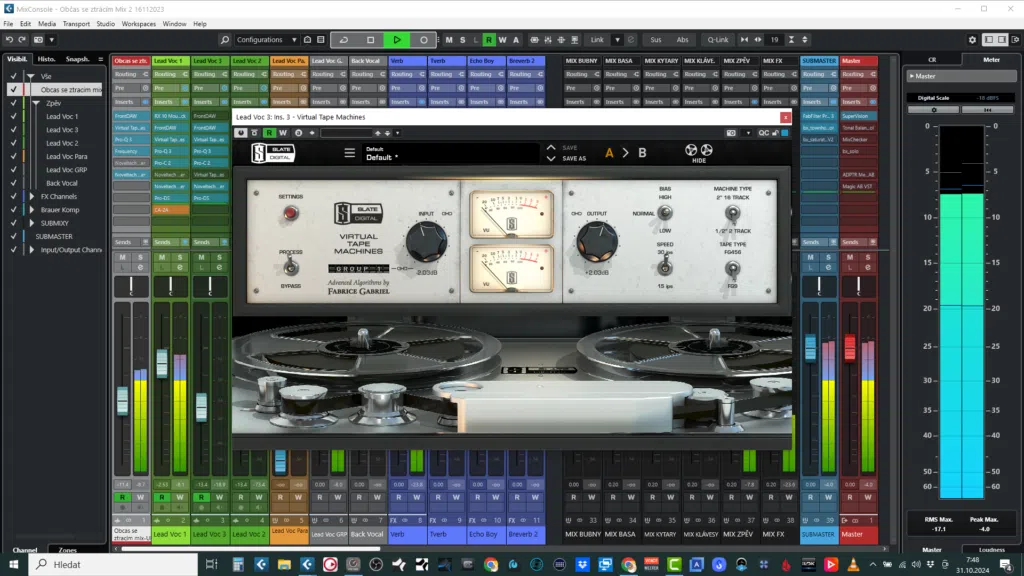The width and height of the screenshot is (1024, 576).
Task: Click the Stop button in transport bar
Action: tap(370, 40)
